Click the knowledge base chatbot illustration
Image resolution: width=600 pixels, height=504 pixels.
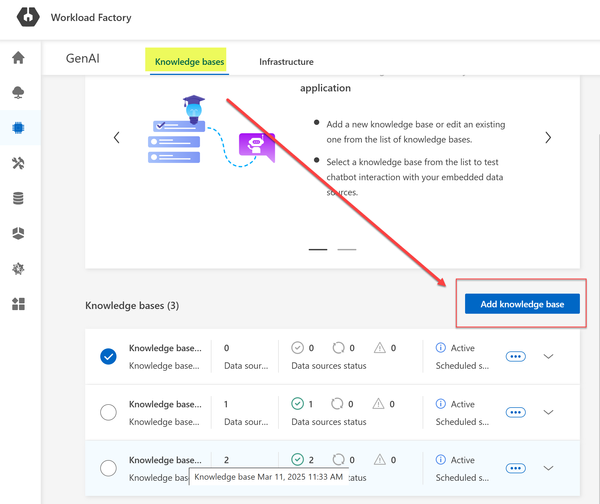pos(211,131)
